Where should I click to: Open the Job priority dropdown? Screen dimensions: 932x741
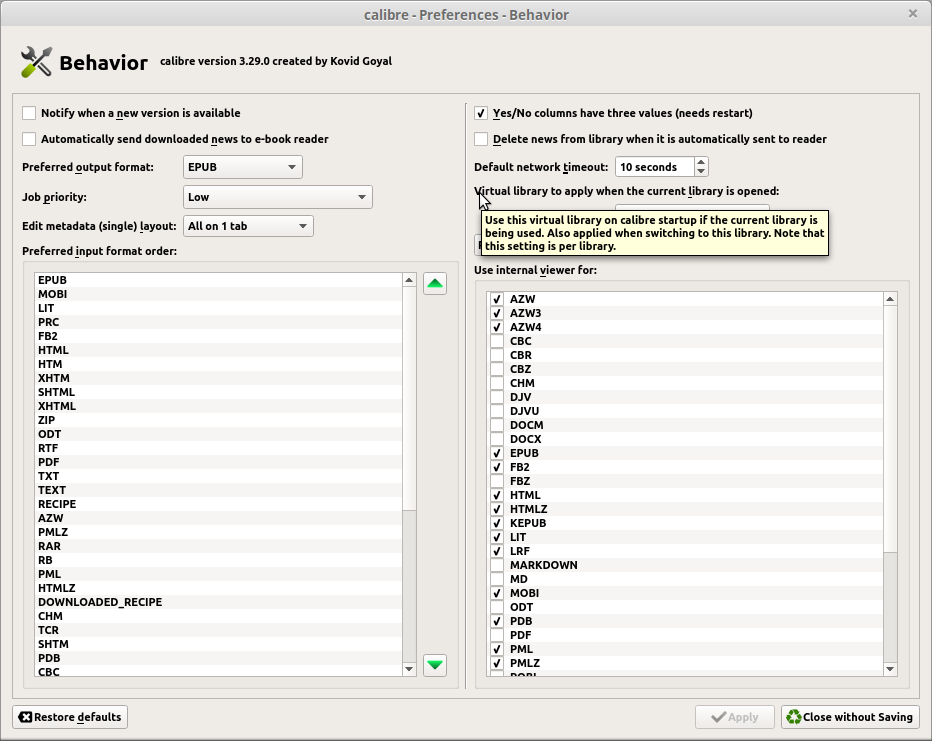click(x=278, y=197)
